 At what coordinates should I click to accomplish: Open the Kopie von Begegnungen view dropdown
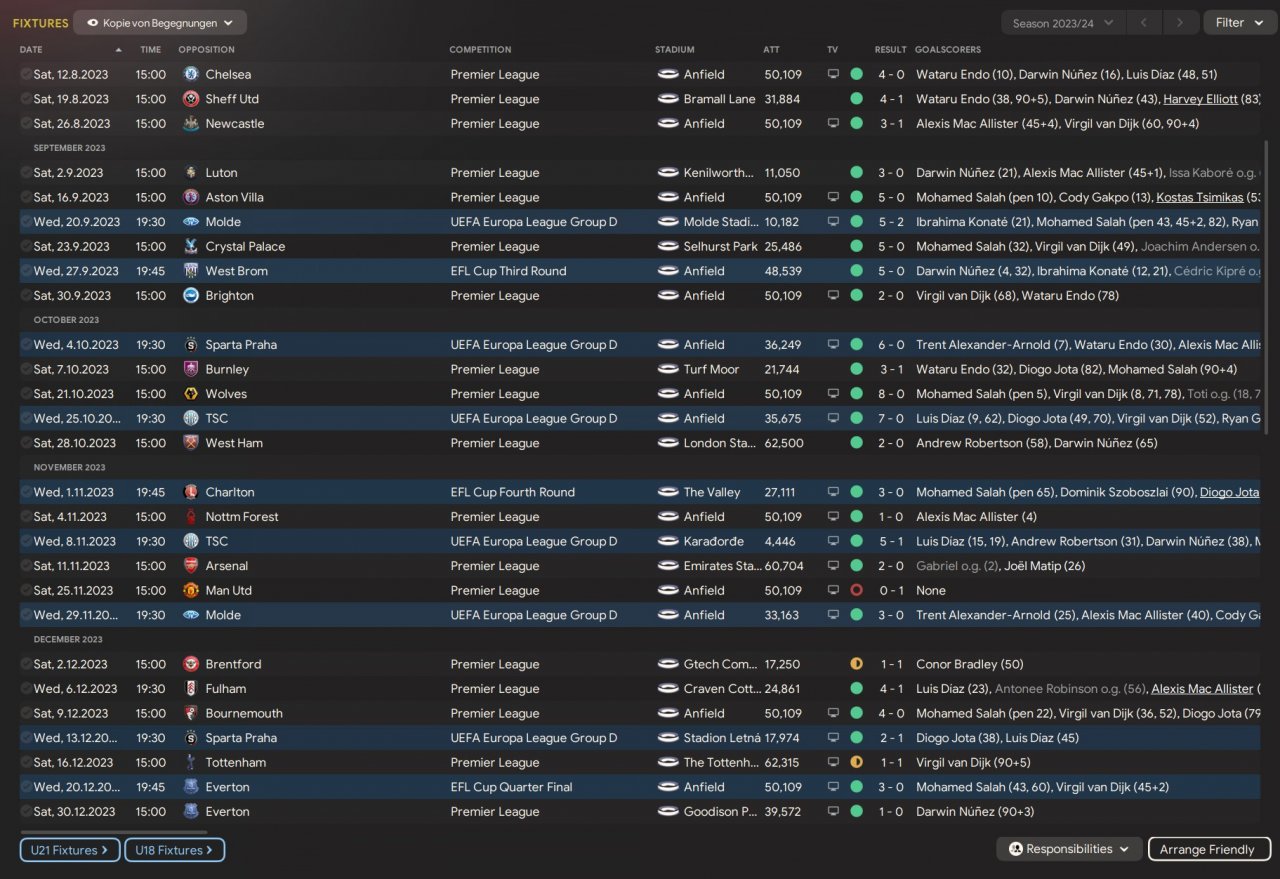pyautogui.click(x=160, y=23)
